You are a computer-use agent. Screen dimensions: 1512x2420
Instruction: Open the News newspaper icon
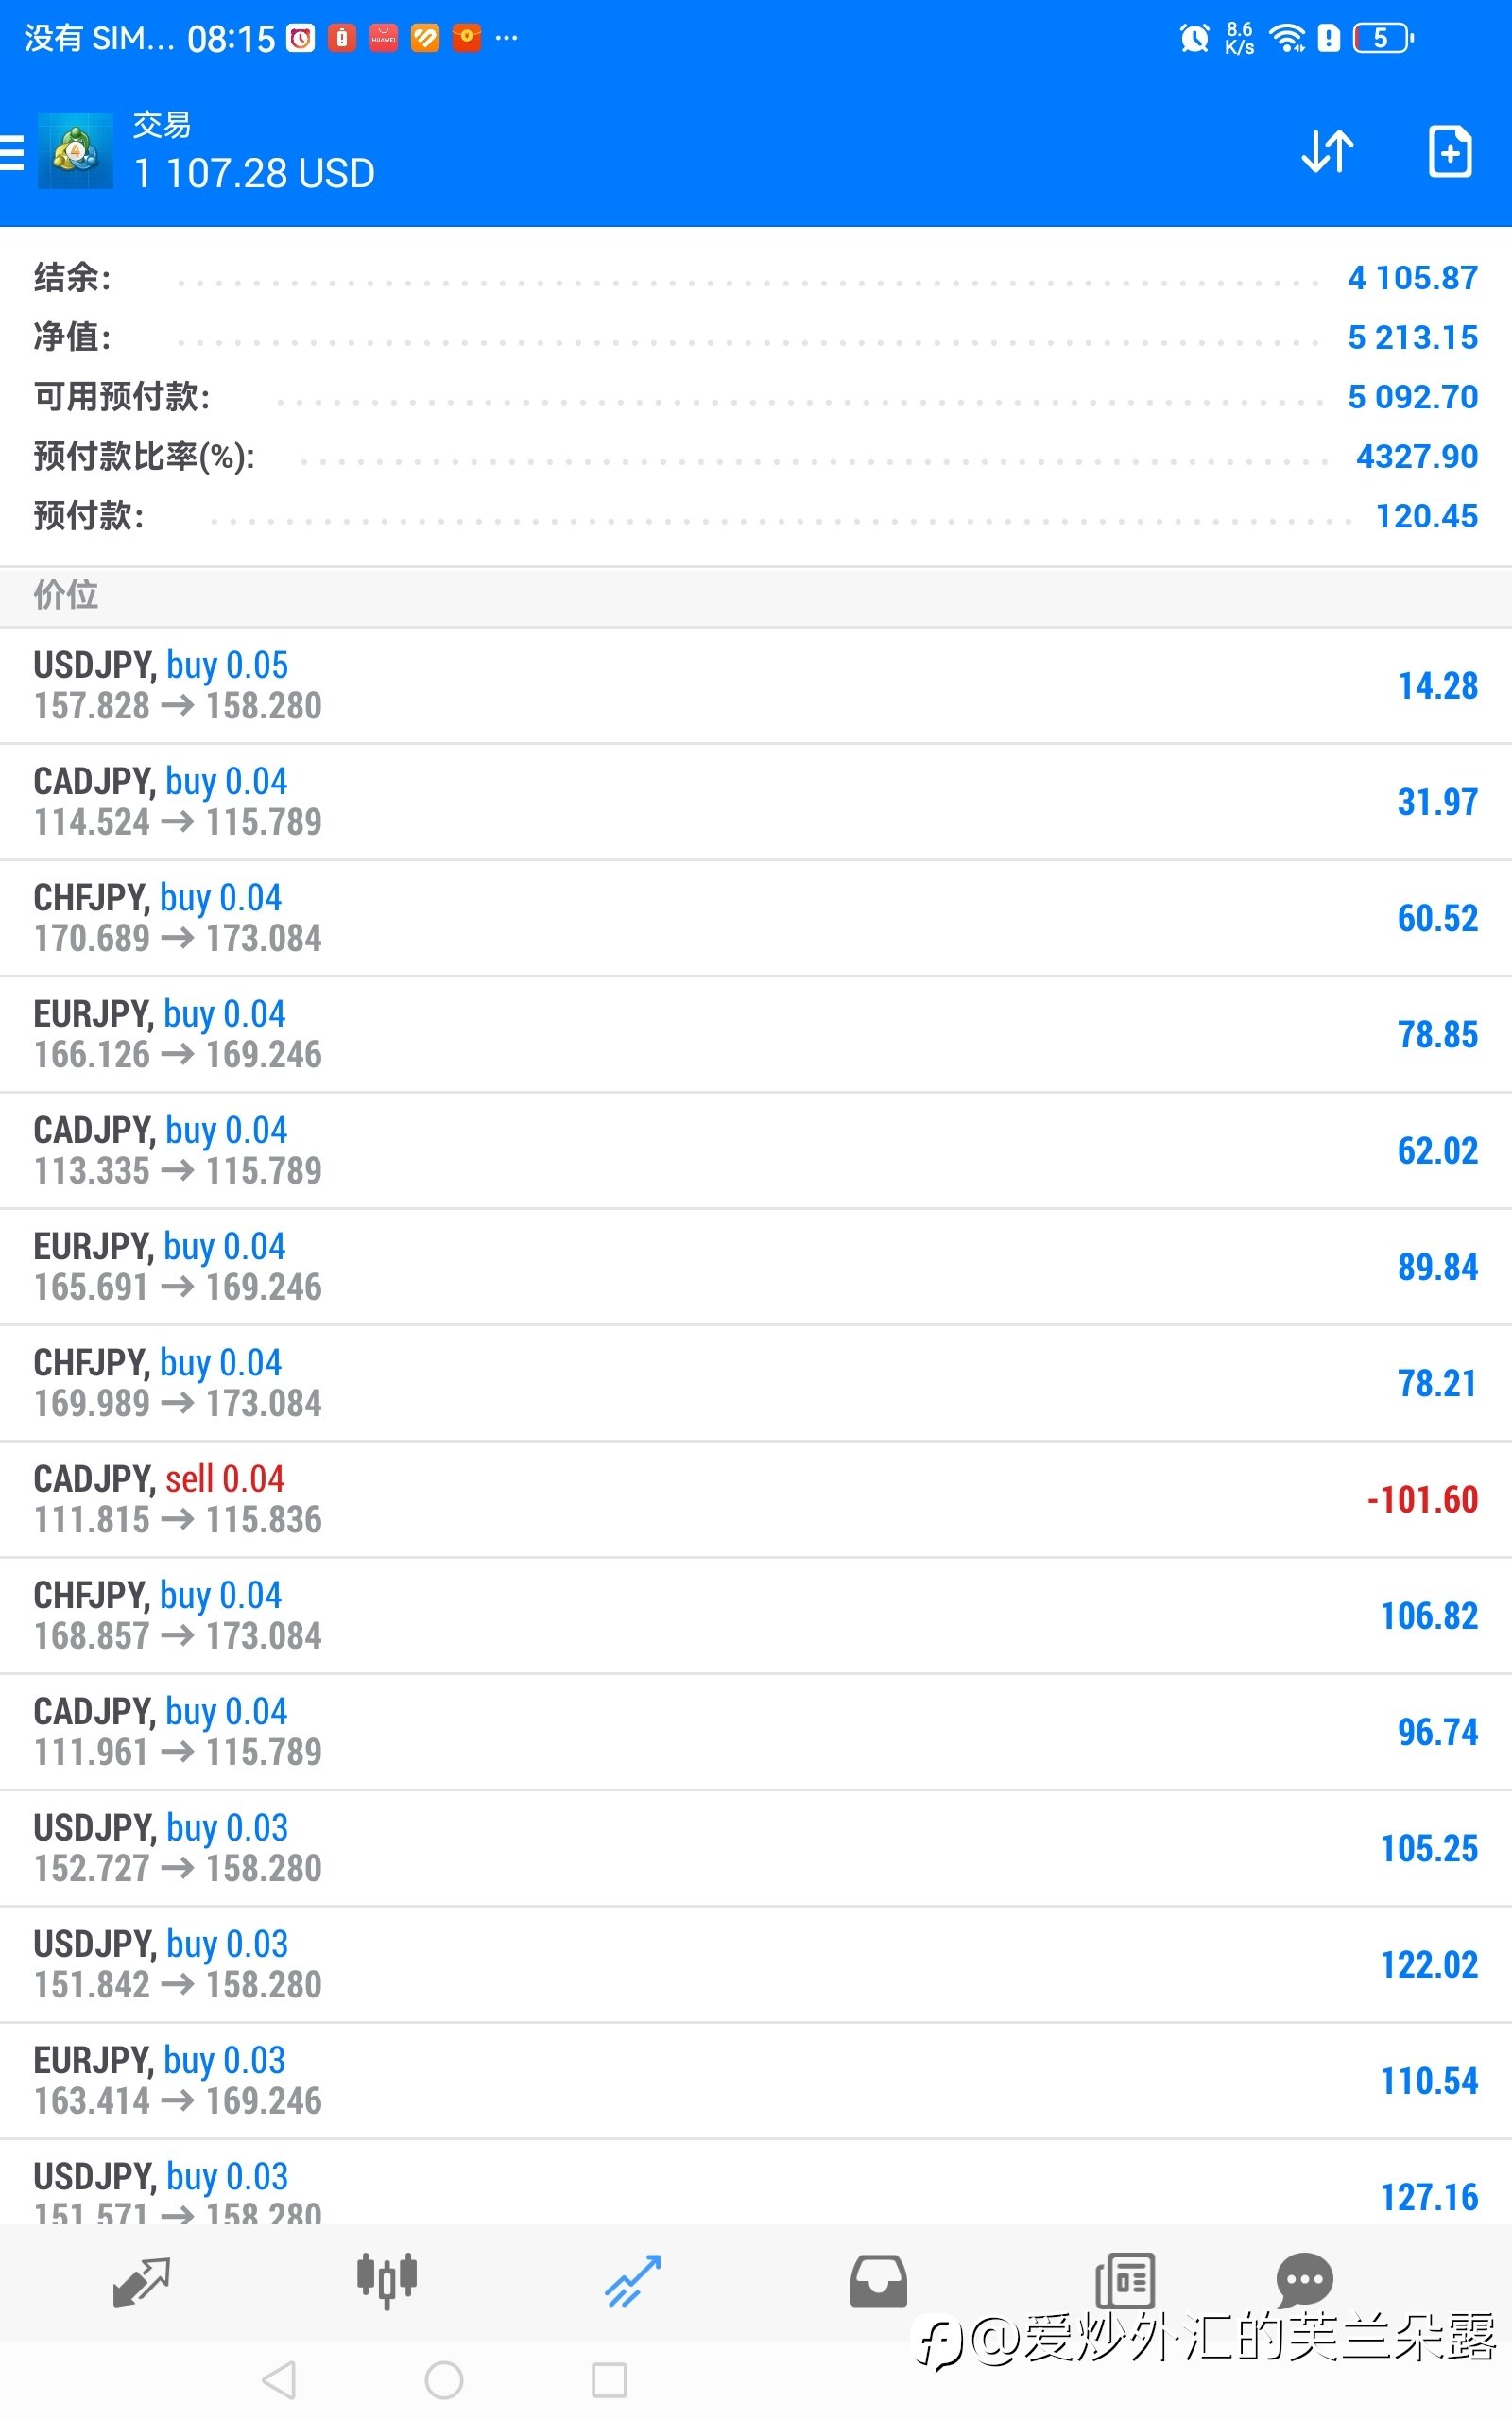[x=1125, y=2281]
